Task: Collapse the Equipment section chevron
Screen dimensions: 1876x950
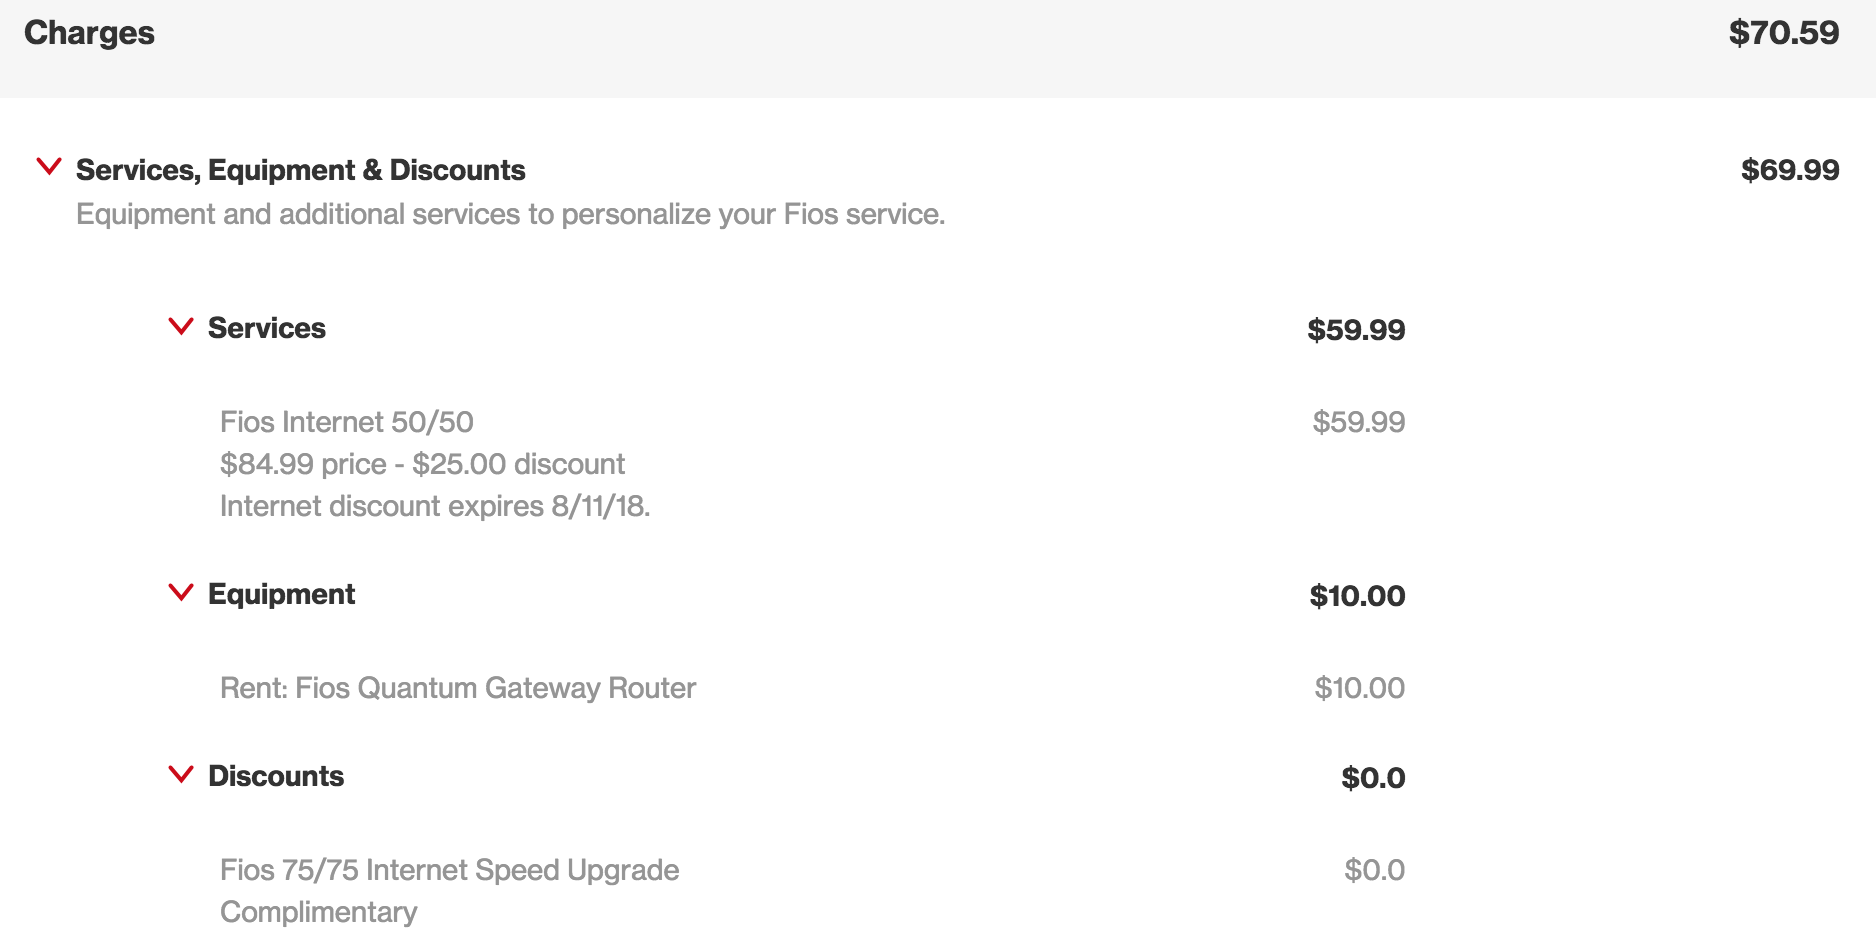Action: coord(181,593)
